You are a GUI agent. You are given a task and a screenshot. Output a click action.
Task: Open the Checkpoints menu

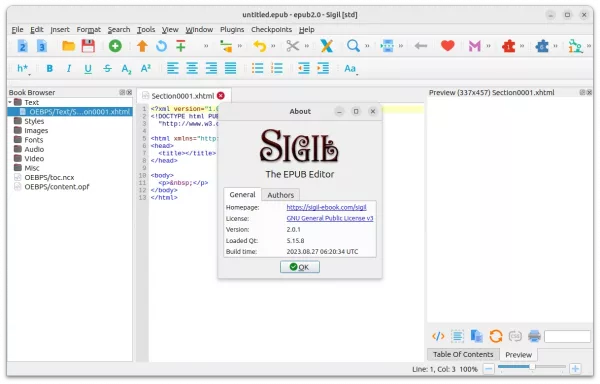[x=271, y=29]
